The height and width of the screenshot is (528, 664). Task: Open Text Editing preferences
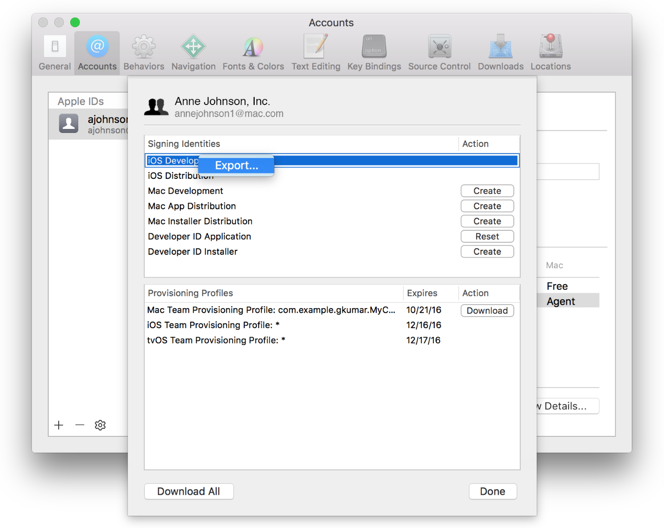point(316,53)
